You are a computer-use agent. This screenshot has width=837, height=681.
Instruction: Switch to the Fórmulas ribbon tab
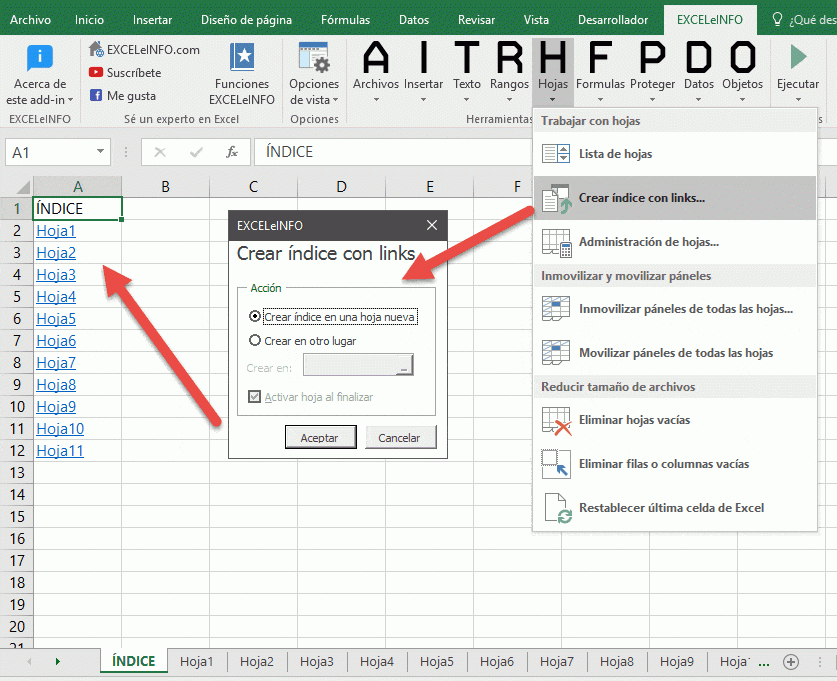tap(344, 19)
